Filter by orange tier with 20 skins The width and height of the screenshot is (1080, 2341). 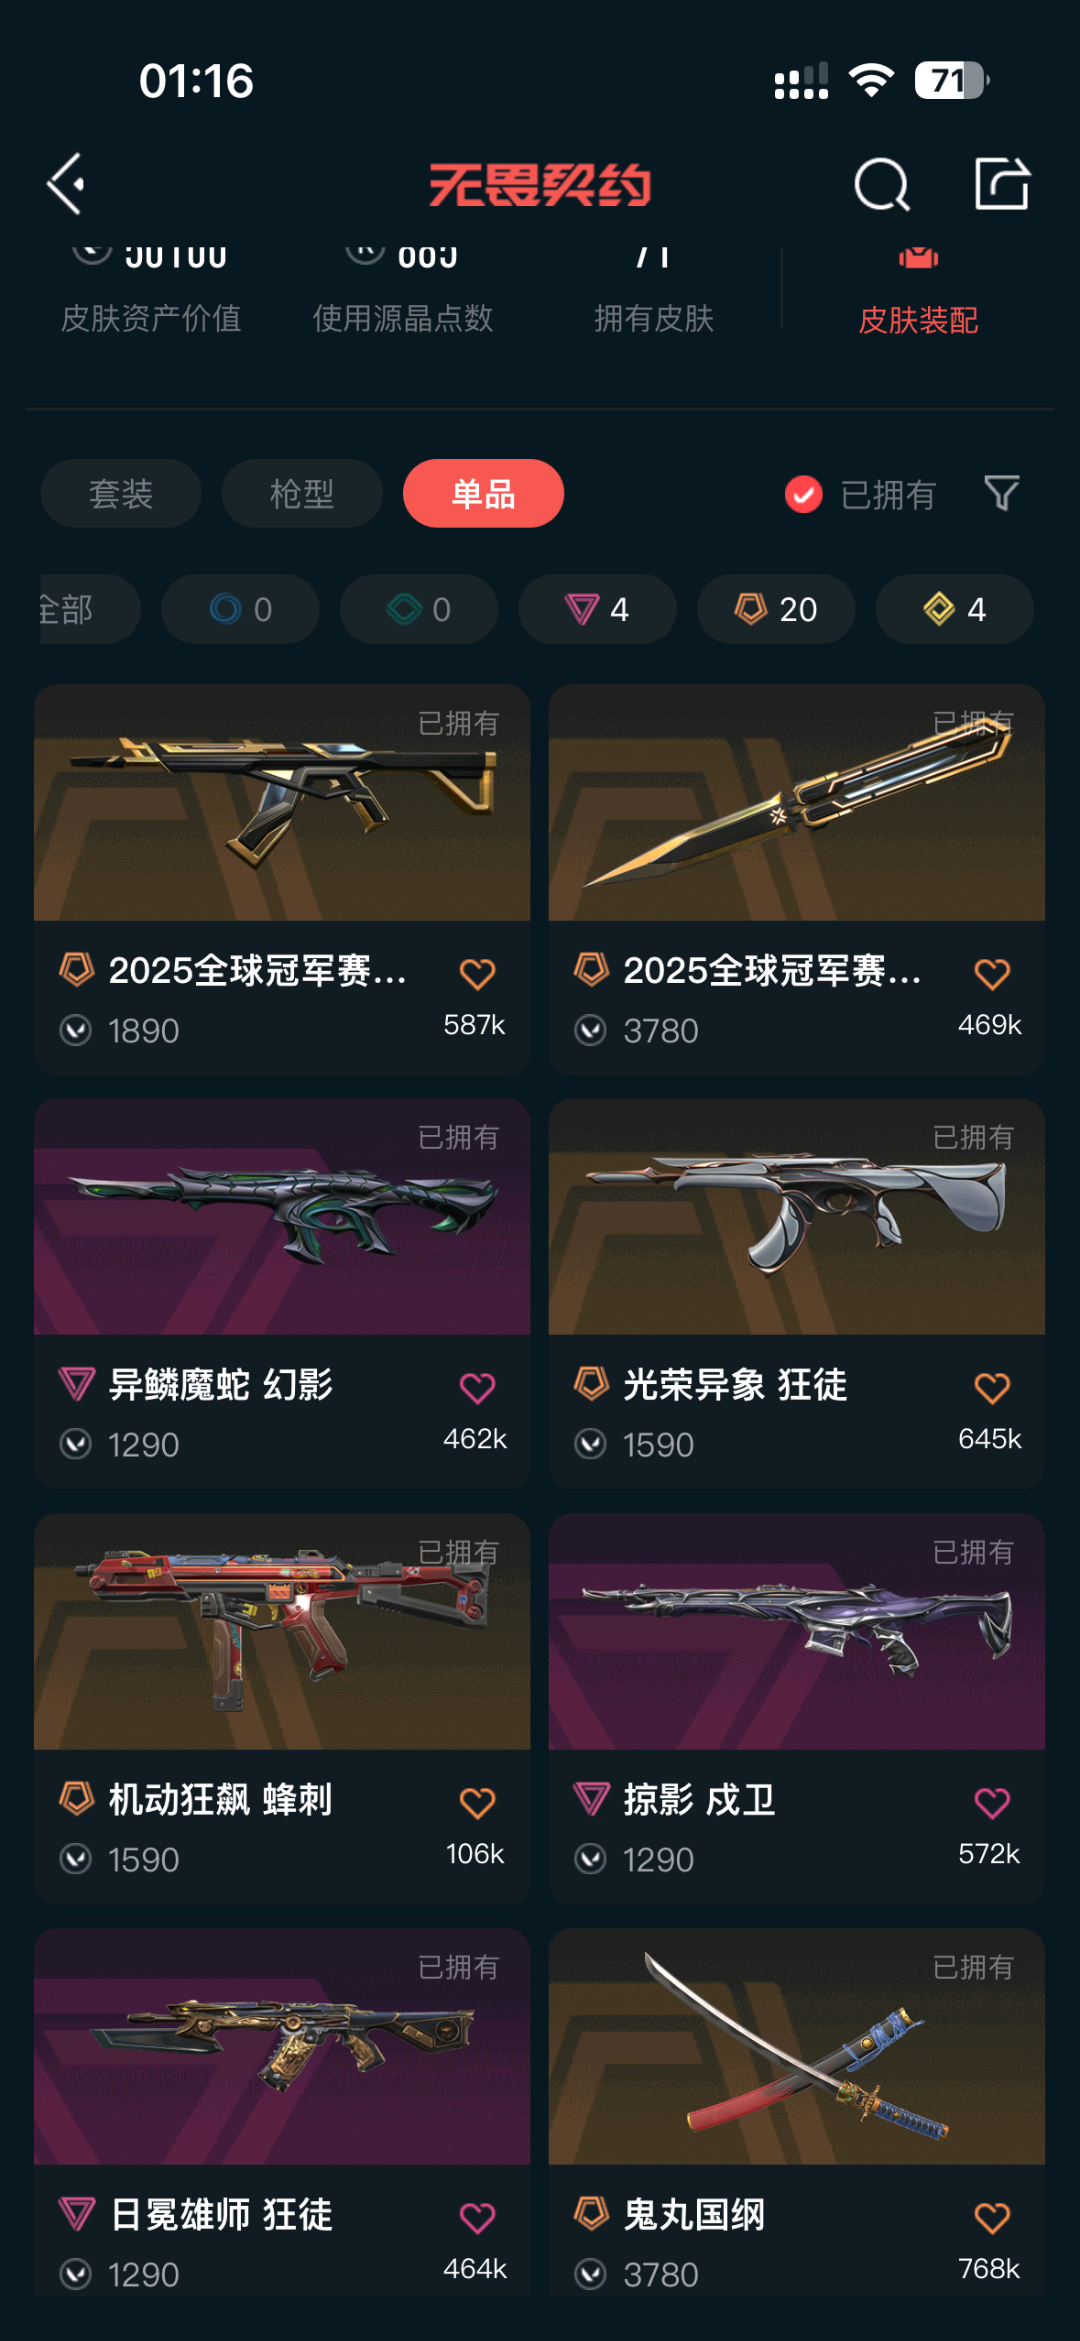776,609
